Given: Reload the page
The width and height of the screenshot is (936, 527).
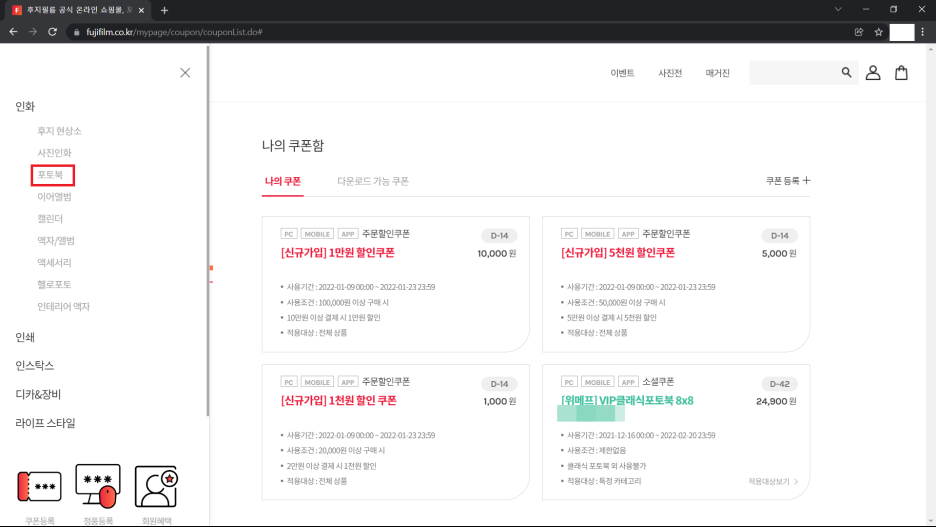Looking at the screenshot, I should [53, 32].
